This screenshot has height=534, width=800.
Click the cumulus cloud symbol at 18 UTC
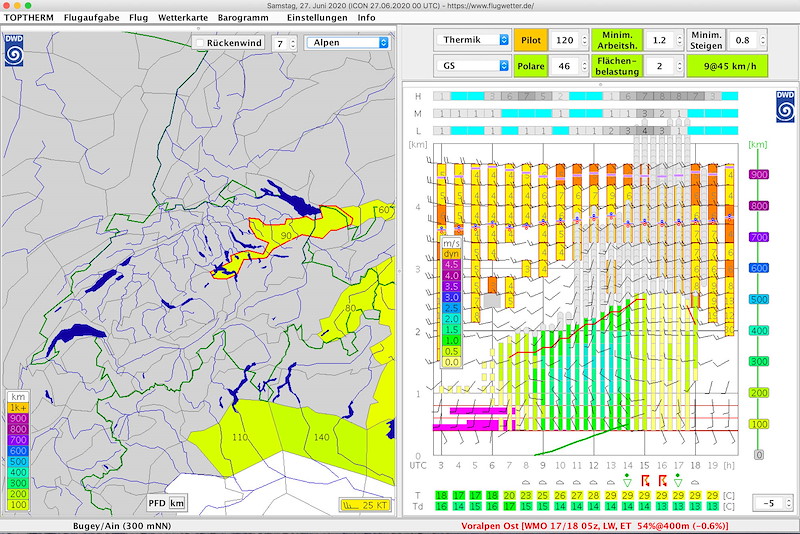coord(695,482)
